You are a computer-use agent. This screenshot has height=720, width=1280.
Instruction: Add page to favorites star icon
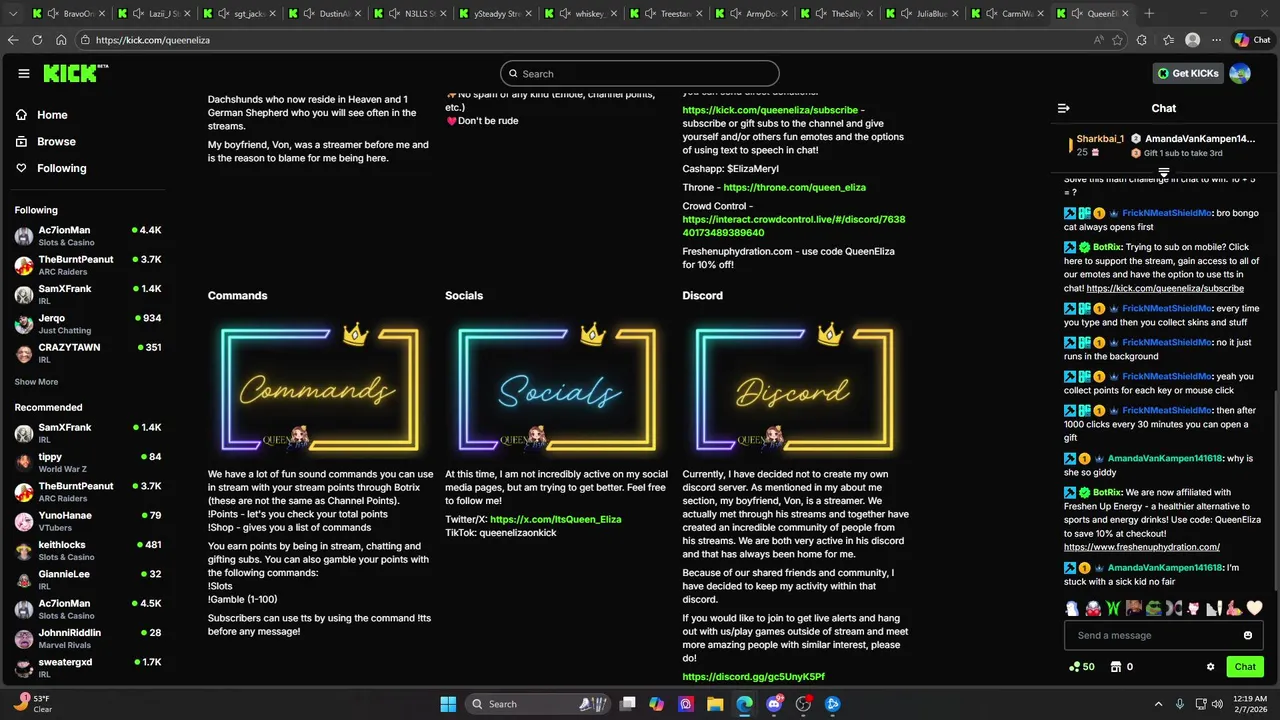click(1119, 40)
